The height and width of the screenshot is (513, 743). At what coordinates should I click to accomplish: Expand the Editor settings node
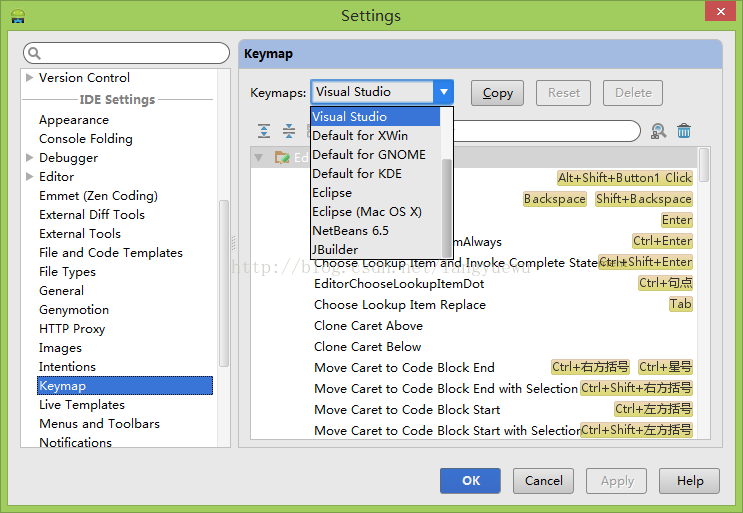click(x=29, y=177)
